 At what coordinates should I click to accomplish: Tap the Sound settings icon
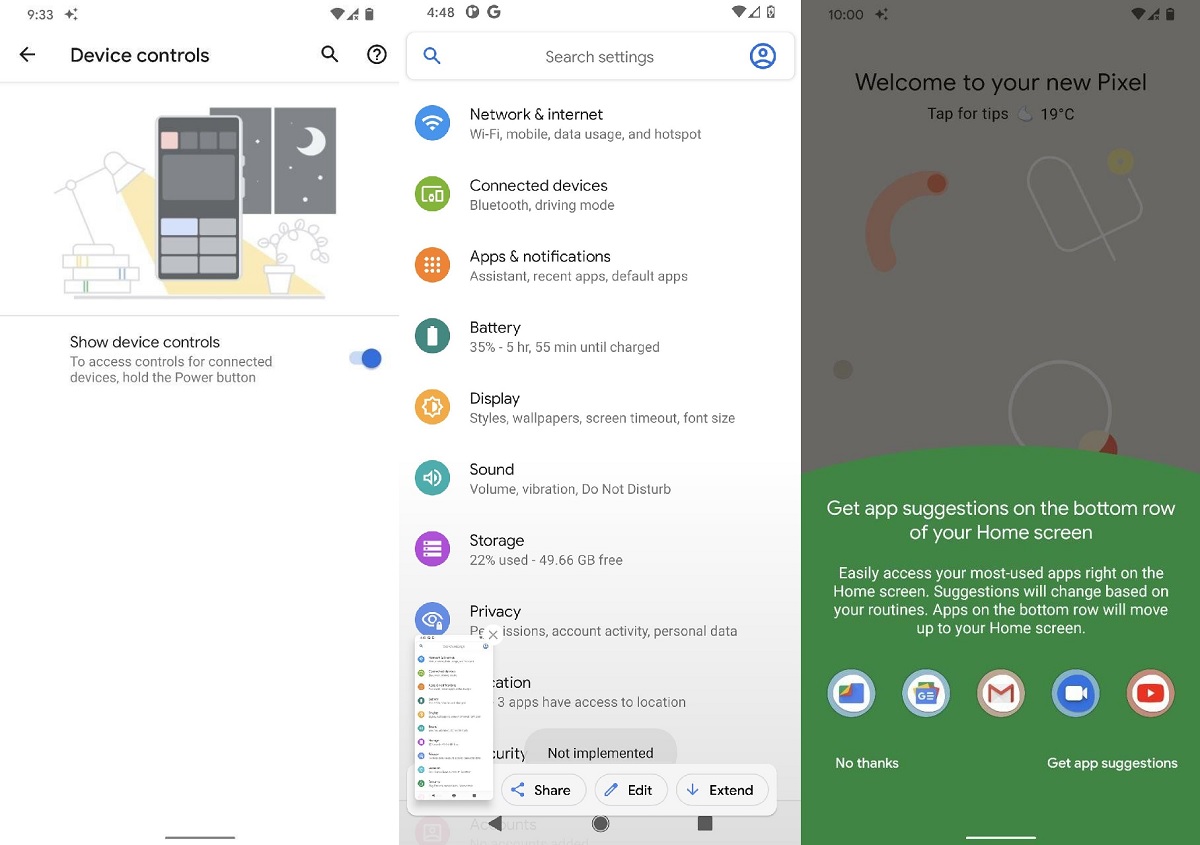click(x=432, y=478)
